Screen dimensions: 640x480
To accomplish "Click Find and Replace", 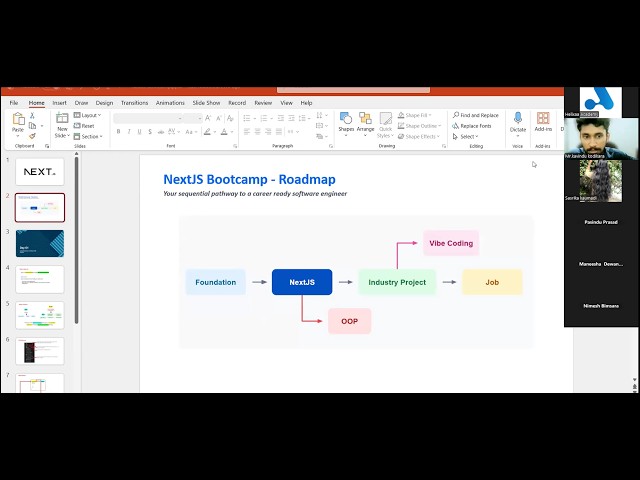I will [476, 115].
